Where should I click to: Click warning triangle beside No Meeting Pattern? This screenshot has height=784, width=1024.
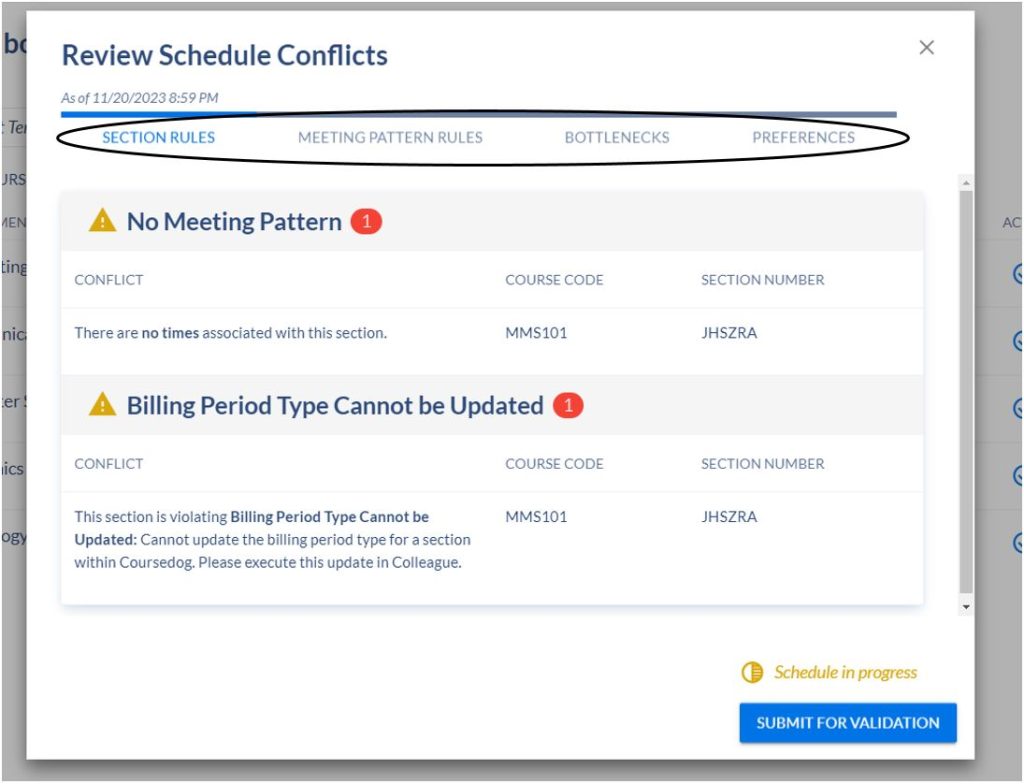[x=102, y=221]
